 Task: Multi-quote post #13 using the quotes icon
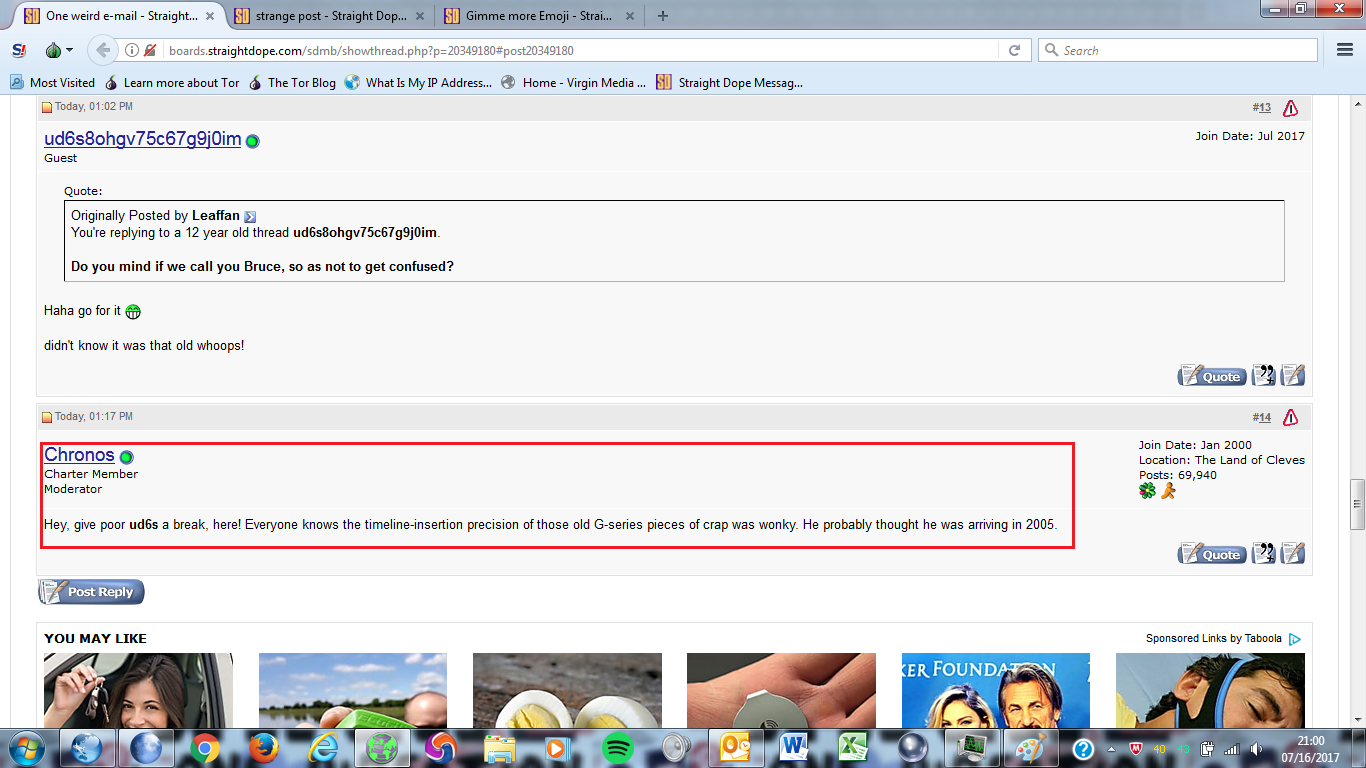click(x=1263, y=374)
